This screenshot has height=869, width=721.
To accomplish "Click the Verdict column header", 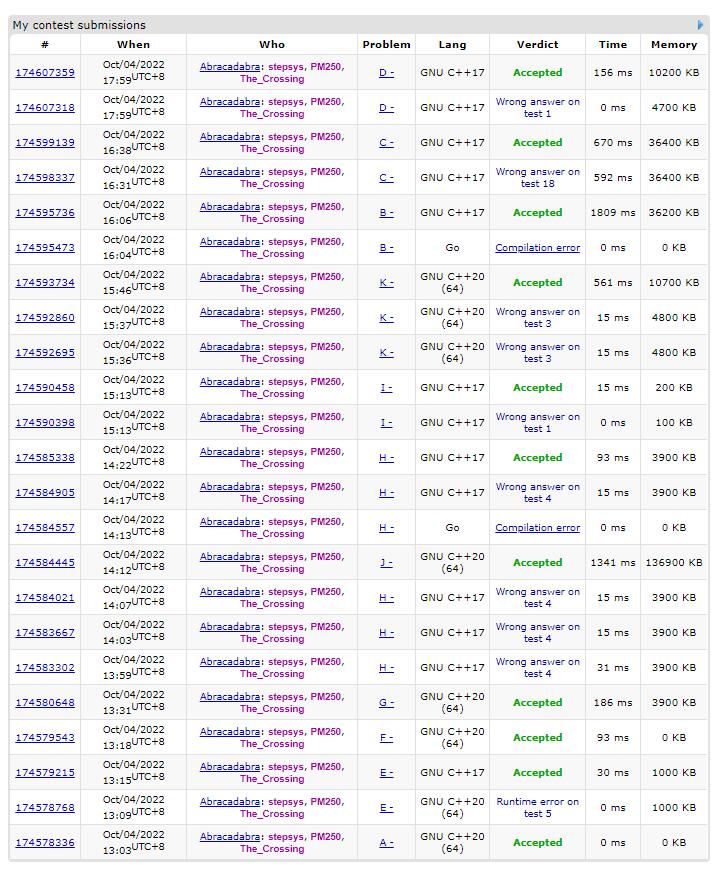I will (x=537, y=45).
